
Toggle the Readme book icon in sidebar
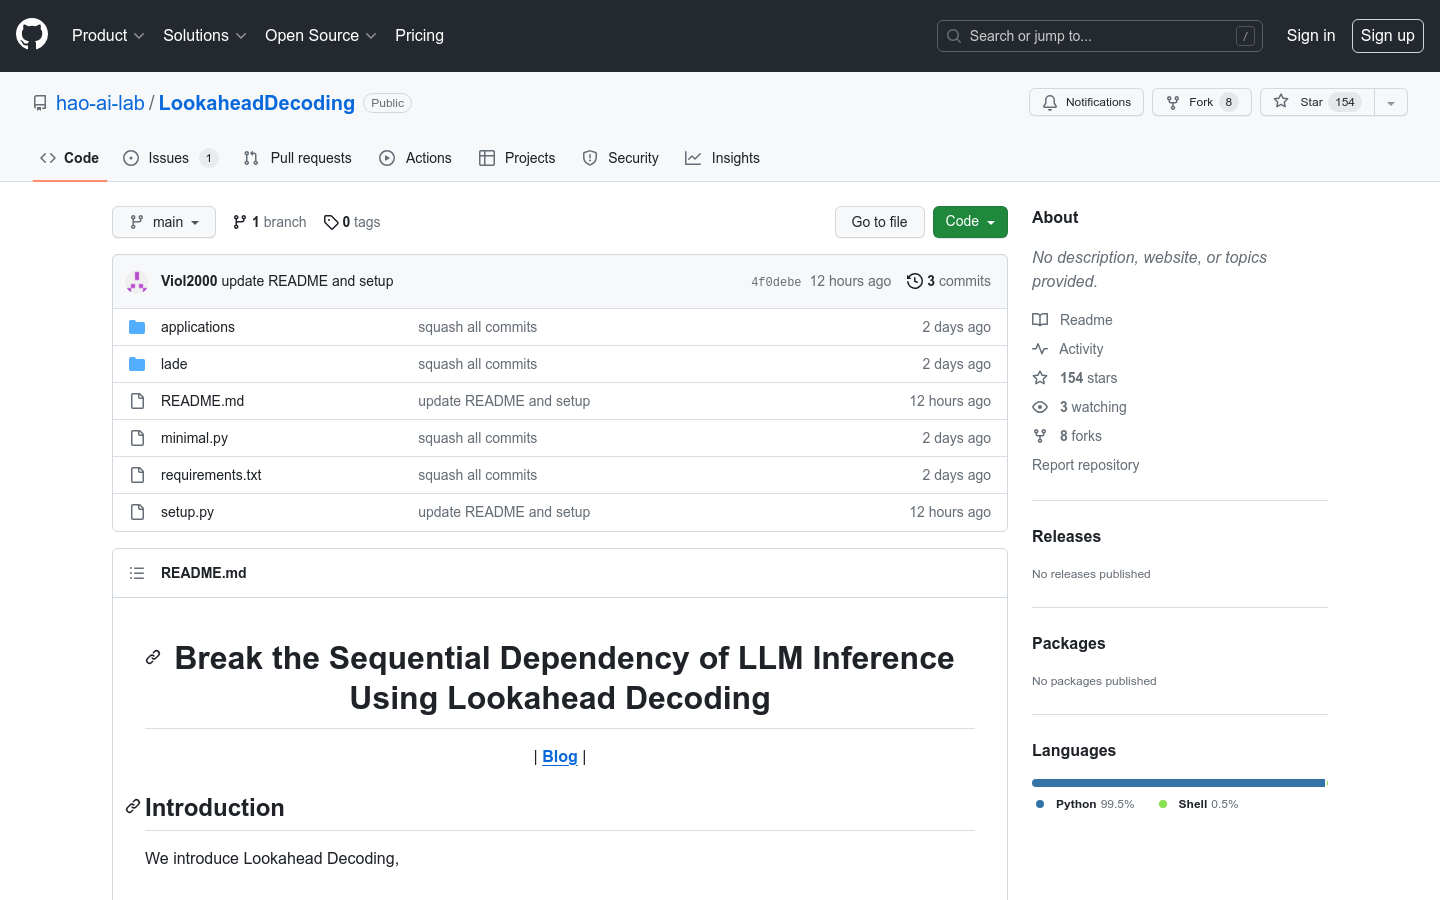pyautogui.click(x=1040, y=319)
